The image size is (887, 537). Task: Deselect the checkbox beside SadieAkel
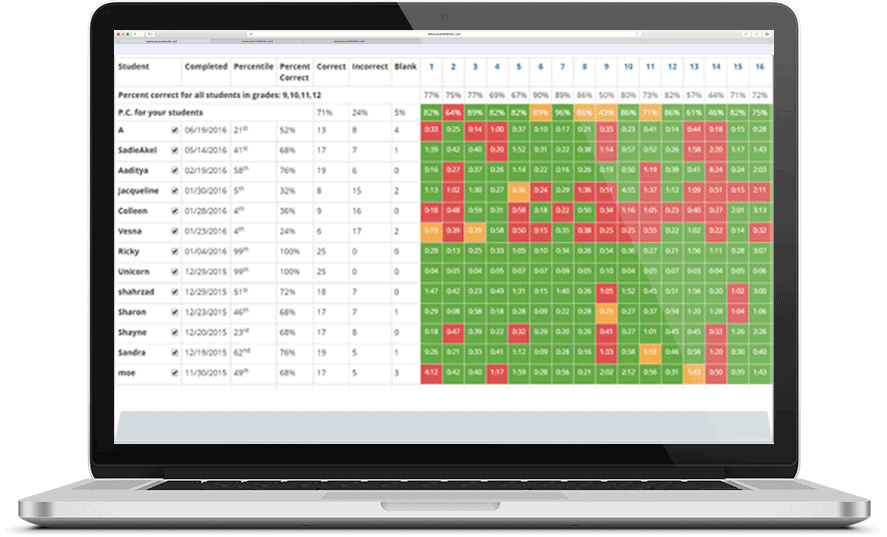[175, 150]
